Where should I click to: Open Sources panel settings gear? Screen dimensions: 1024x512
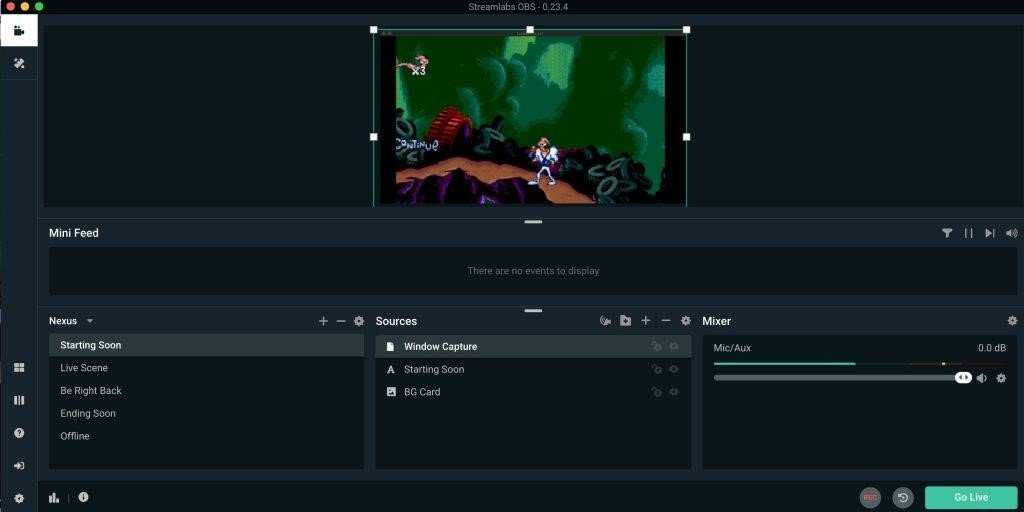pyautogui.click(x=686, y=321)
